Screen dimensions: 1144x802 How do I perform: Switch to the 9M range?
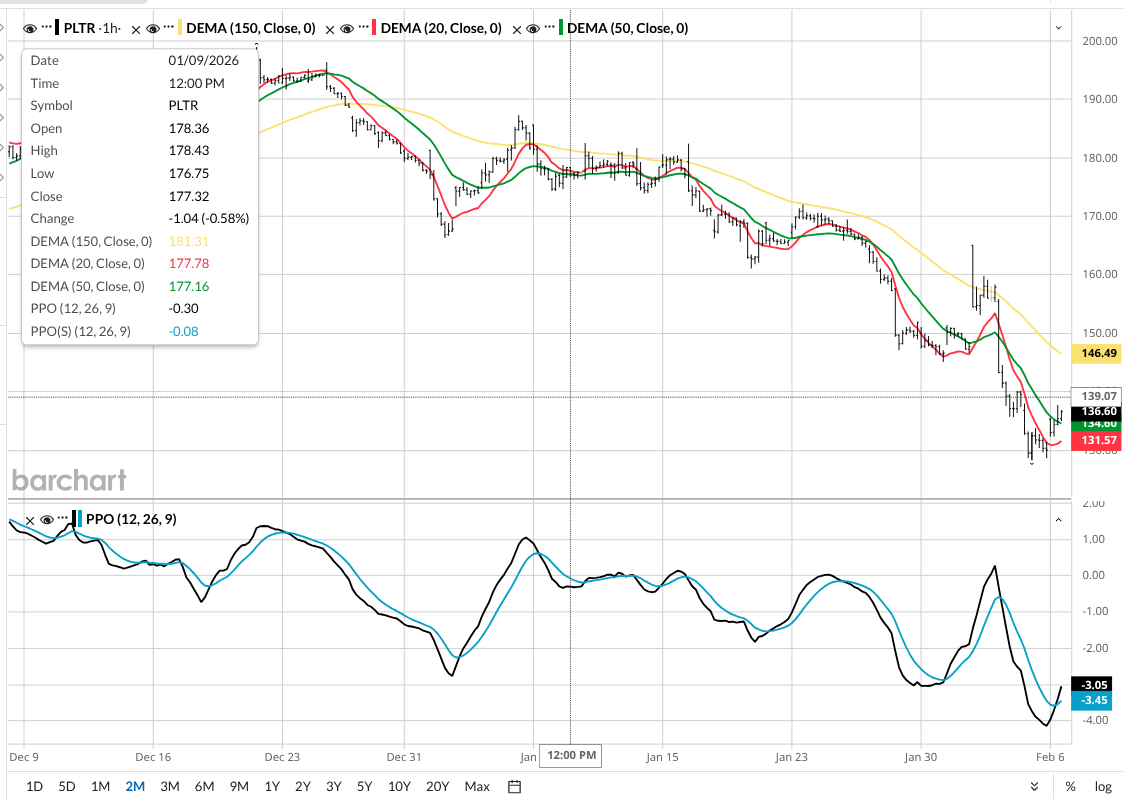[x=239, y=786]
